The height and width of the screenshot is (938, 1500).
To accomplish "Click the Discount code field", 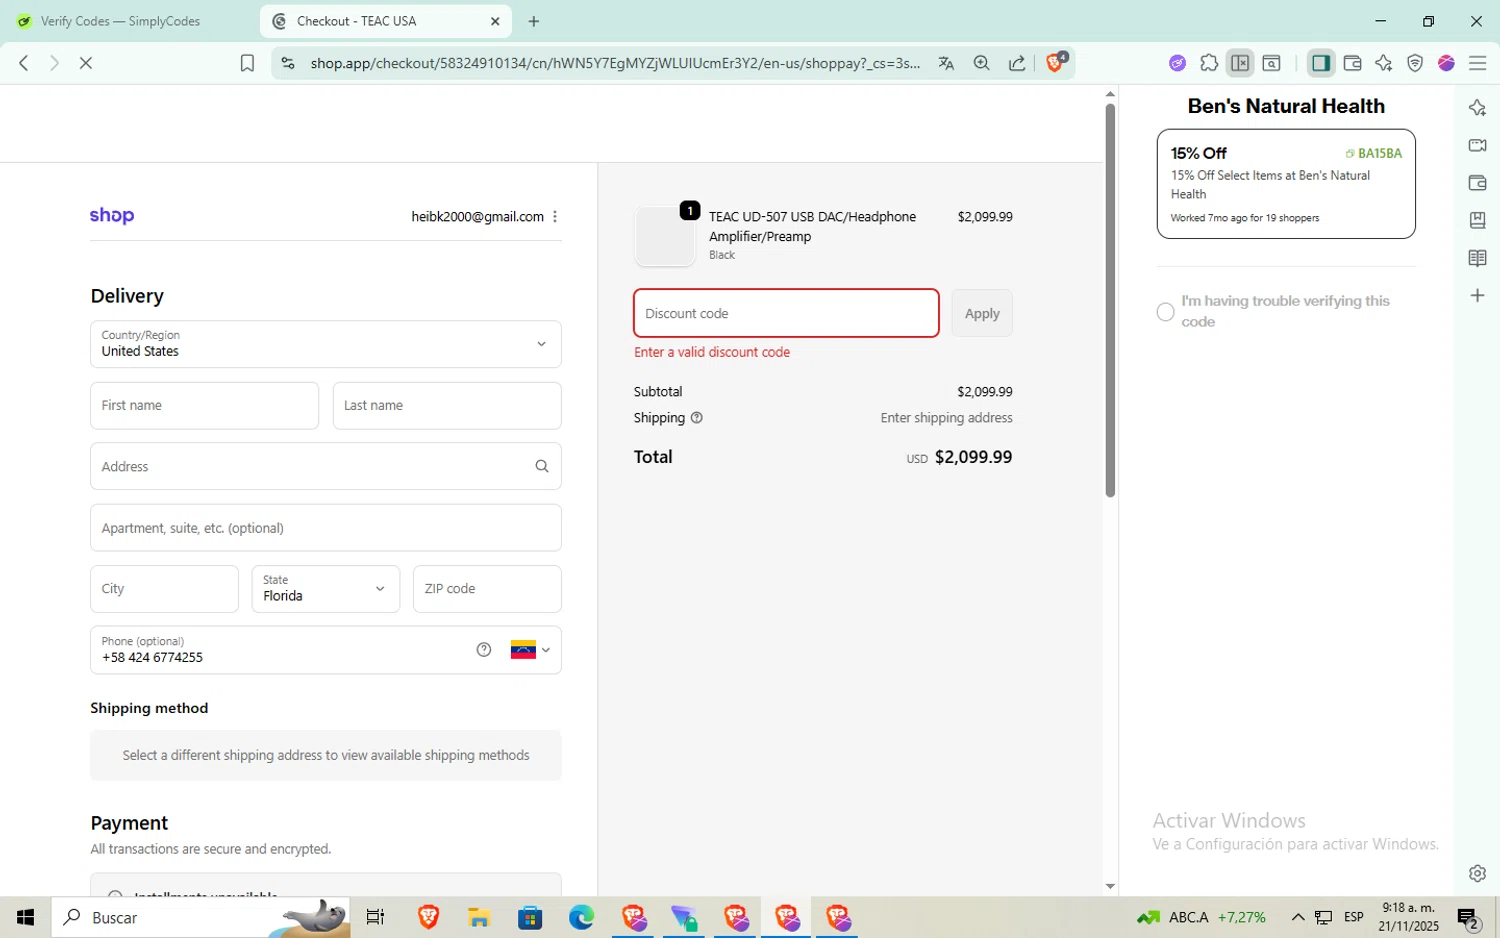I will tap(786, 313).
